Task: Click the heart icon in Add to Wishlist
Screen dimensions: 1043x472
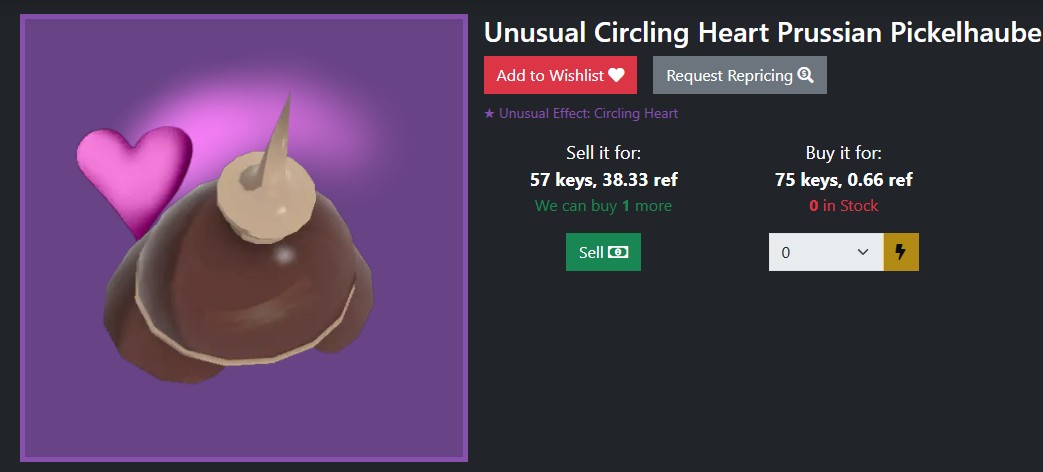Action: (617, 75)
